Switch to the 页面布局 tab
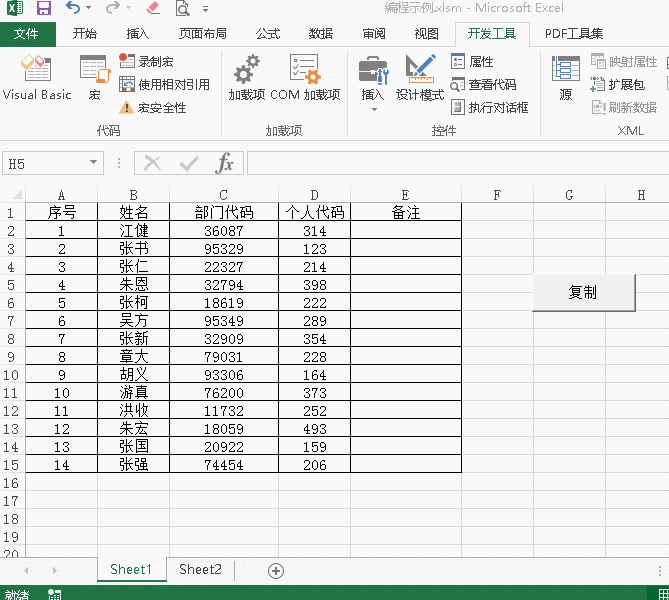 [x=203, y=34]
